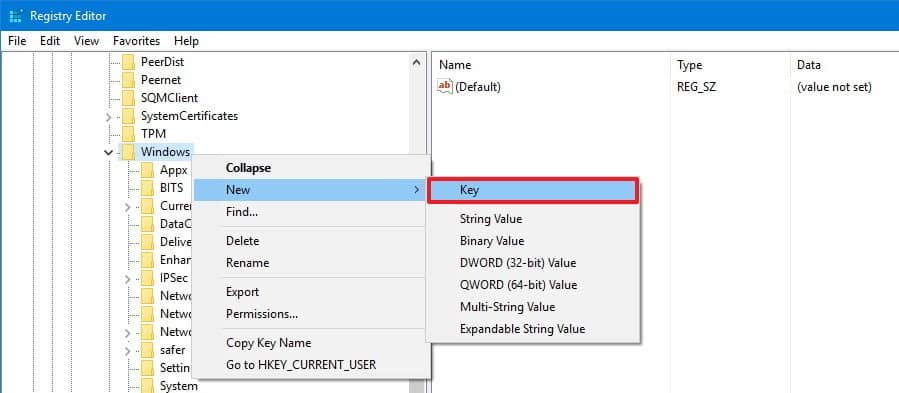The height and width of the screenshot is (393, 899).
Task: Select the Windows key folder icon
Action: [x=128, y=152]
